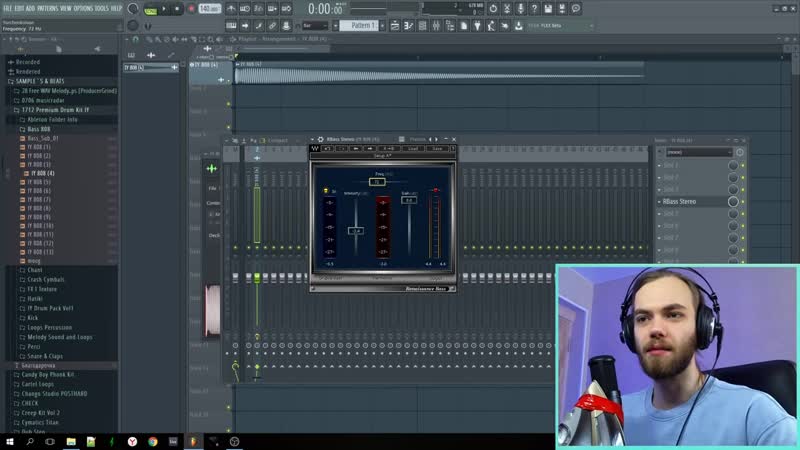Click the tempo display showing 140
The image size is (800, 450).
tap(207, 9)
